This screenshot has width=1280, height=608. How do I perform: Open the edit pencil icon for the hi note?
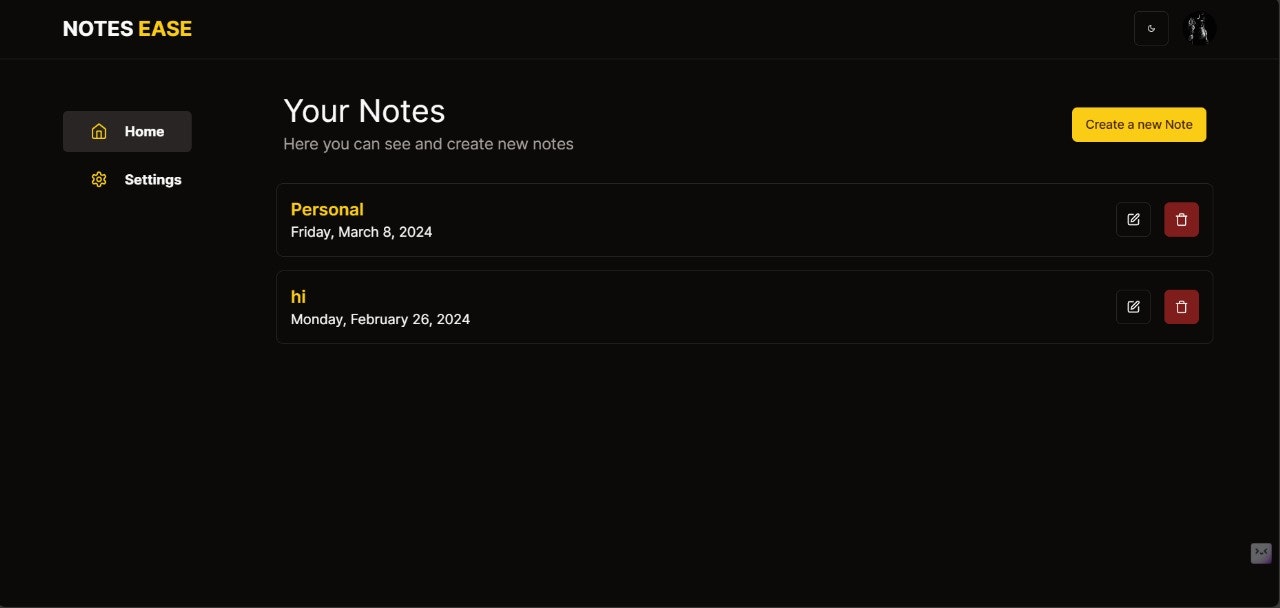point(1133,307)
